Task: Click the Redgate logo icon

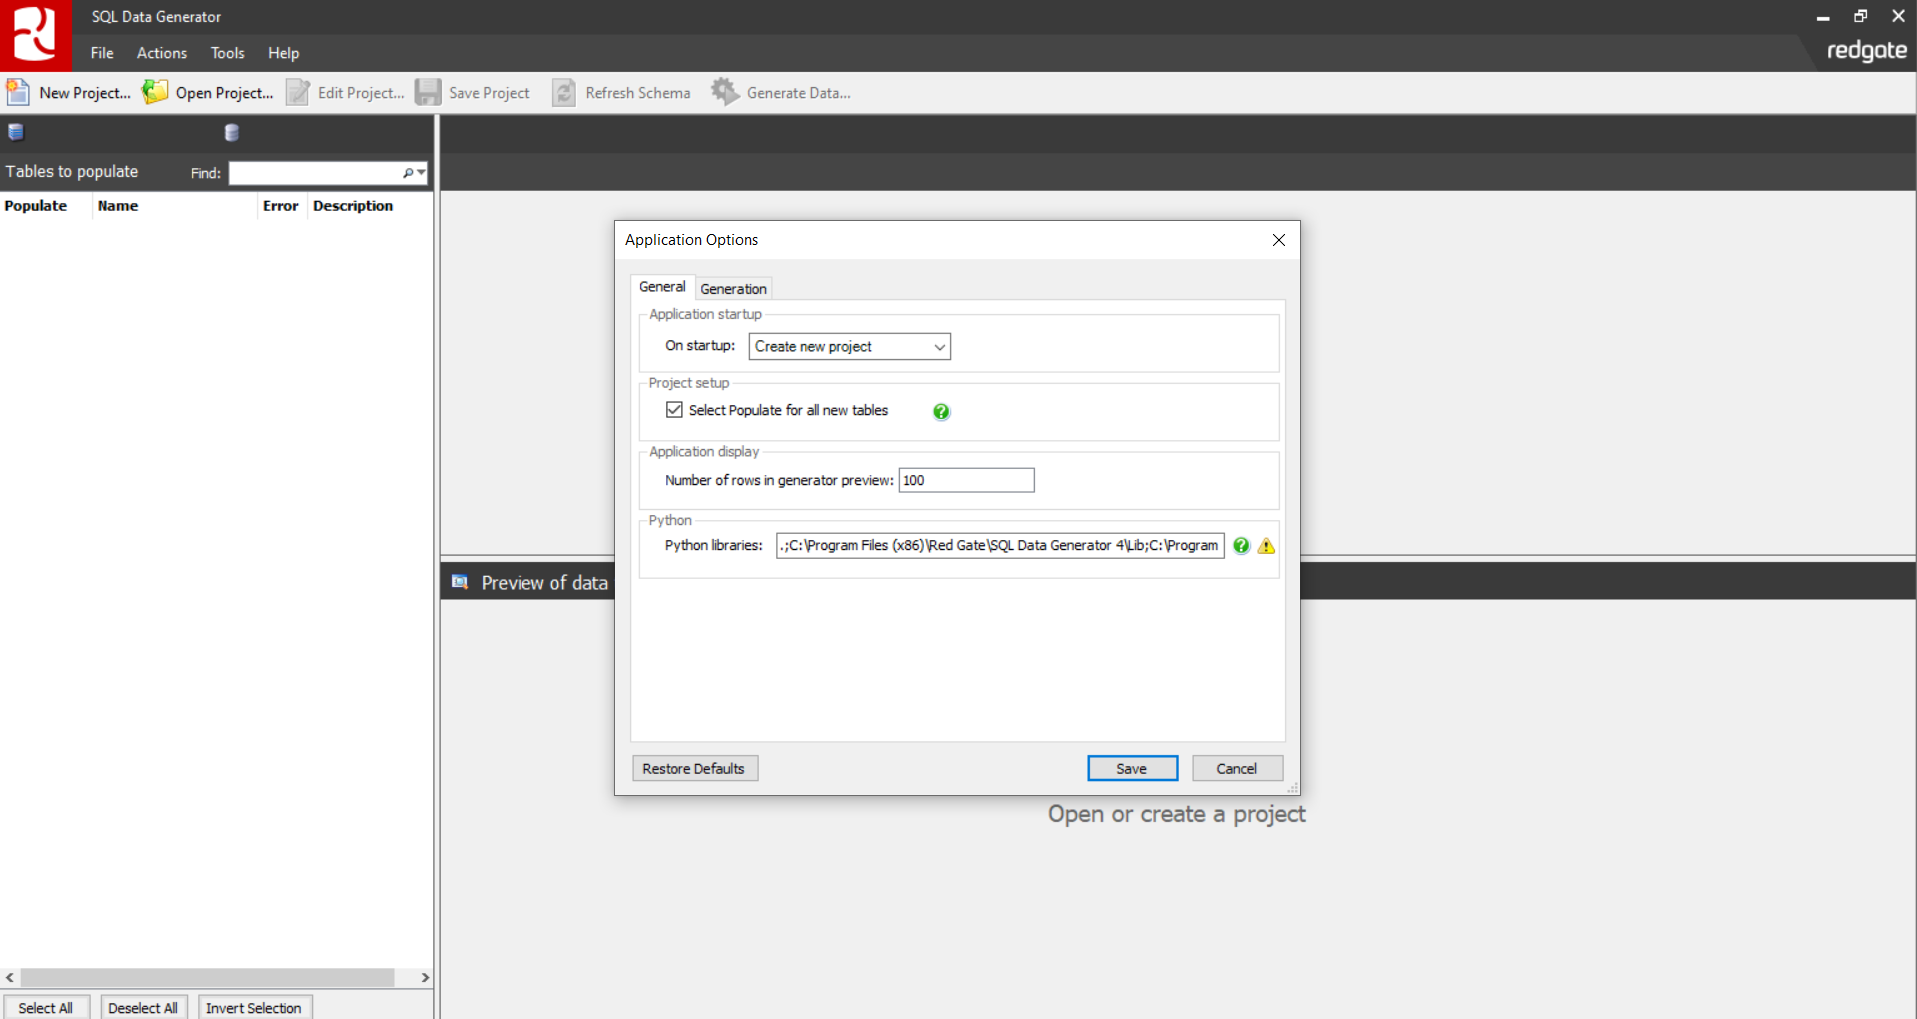Action: tap(35, 34)
